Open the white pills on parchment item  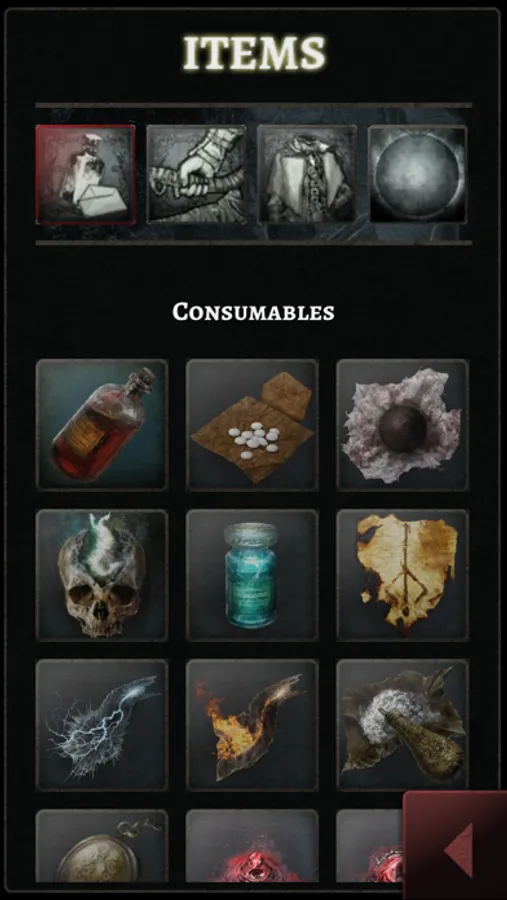tap(252, 425)
